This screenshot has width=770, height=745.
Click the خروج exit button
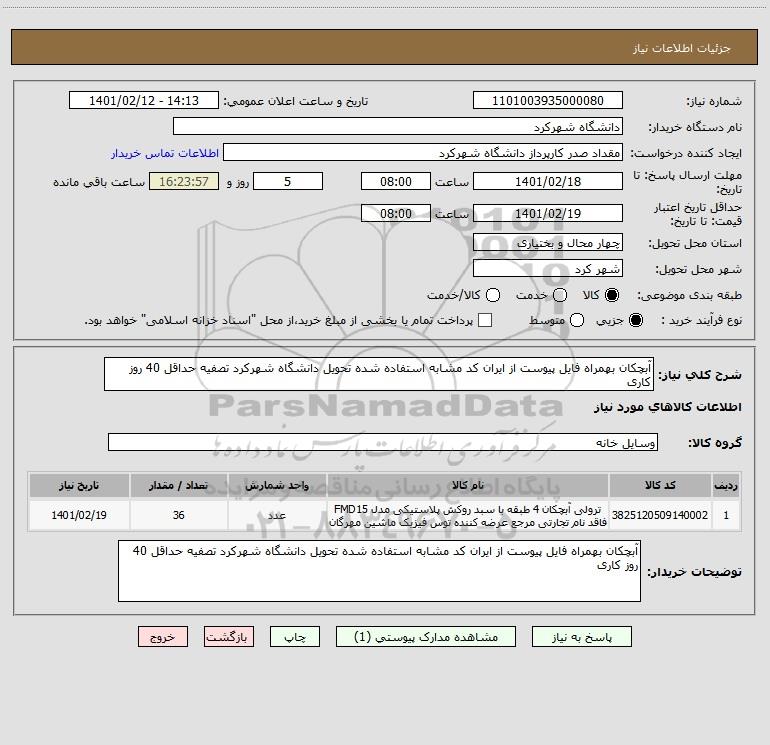tap(163, 637)
